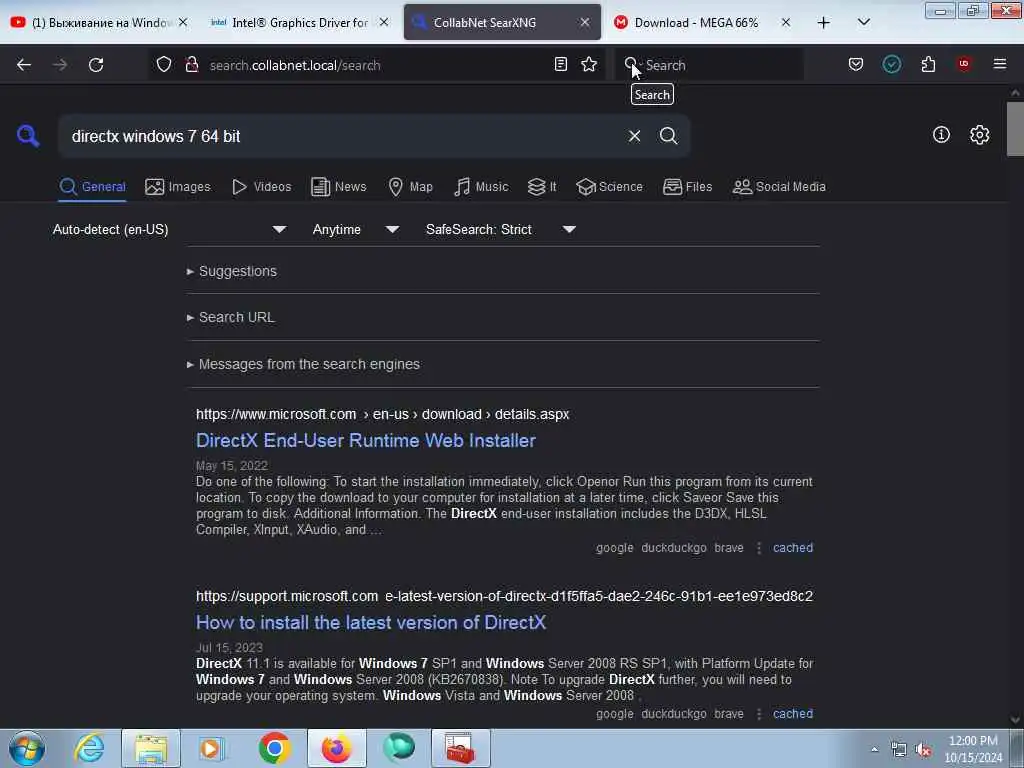This screenshot has width=1024, height=768.
Task: Switch to Chrome in the taskbar
Action: (274, 748)
